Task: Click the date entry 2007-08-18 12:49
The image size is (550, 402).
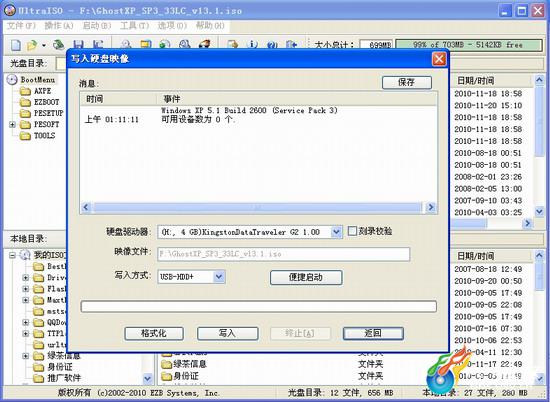Action: [x=488, y=269]
